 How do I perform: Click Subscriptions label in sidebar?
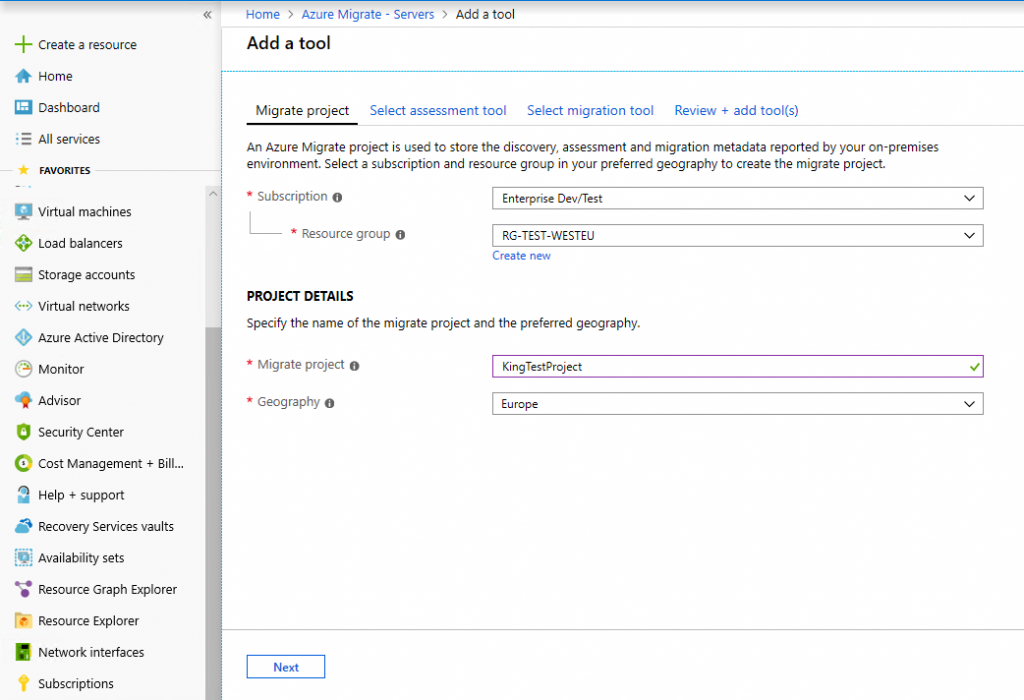pos(76,683)
